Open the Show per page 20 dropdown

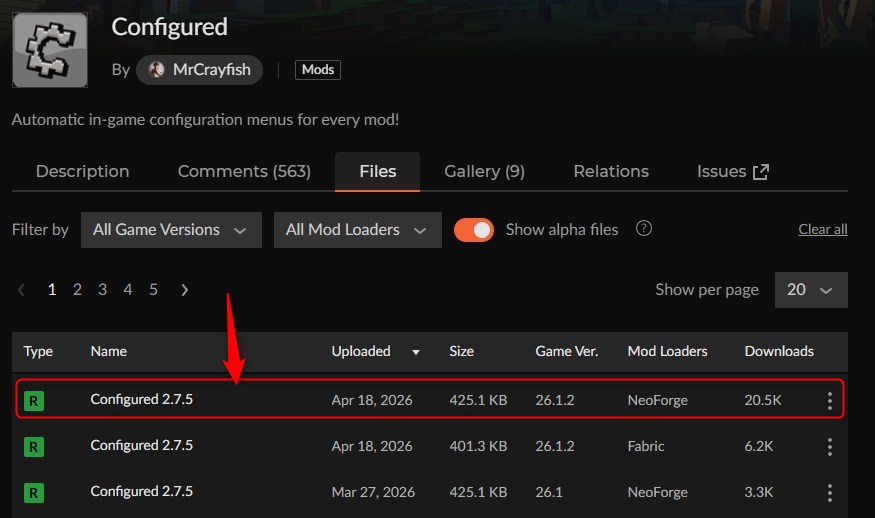pyautogui.click(x=811, y=290)
